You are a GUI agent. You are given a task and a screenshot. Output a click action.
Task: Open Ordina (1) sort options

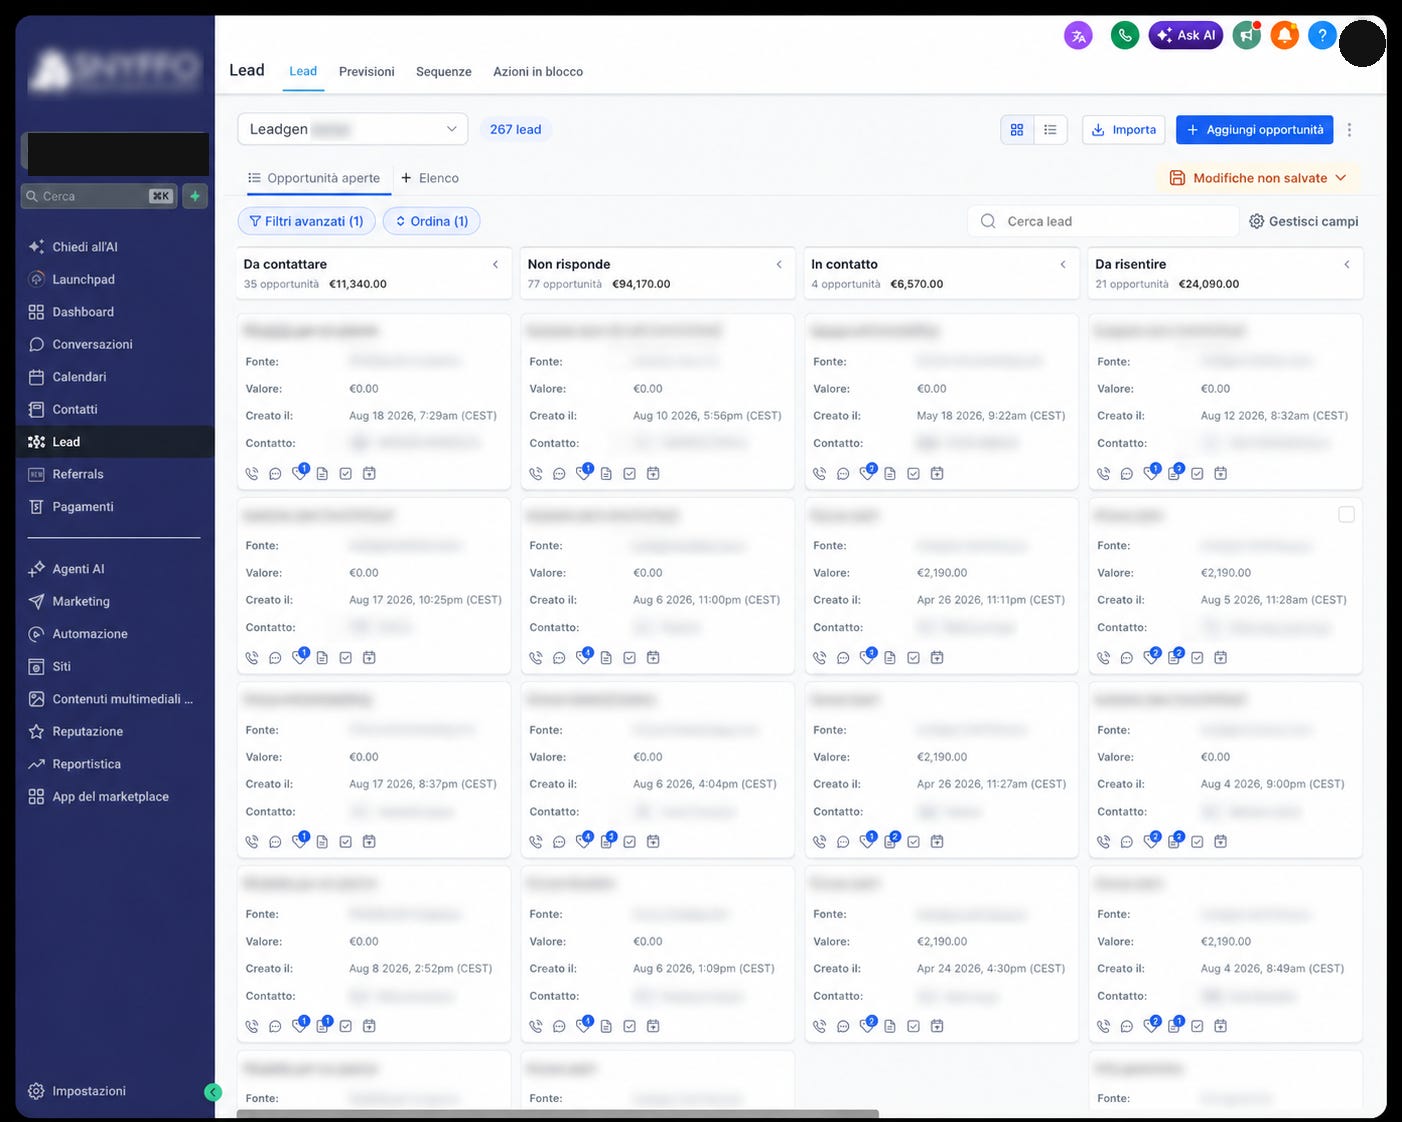tap(431, 221)
